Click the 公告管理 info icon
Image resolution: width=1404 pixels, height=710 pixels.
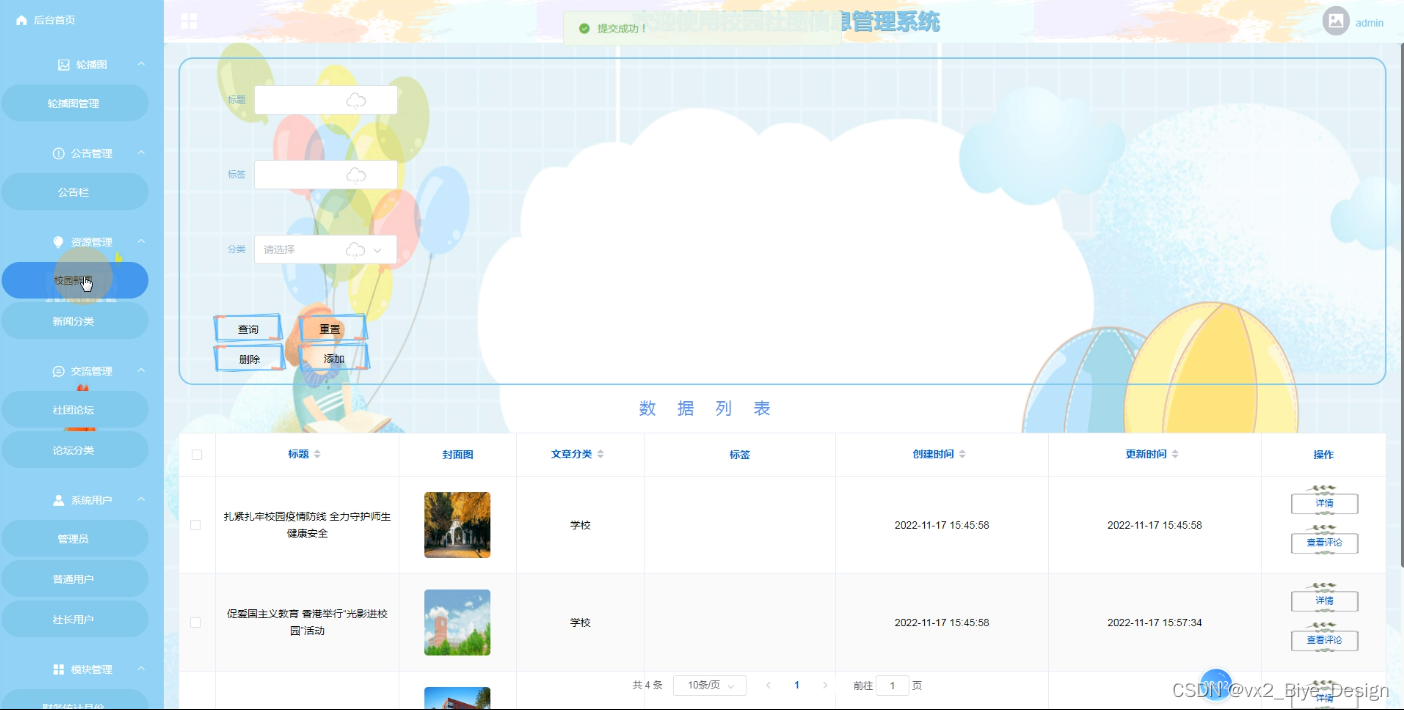point(58,154)
